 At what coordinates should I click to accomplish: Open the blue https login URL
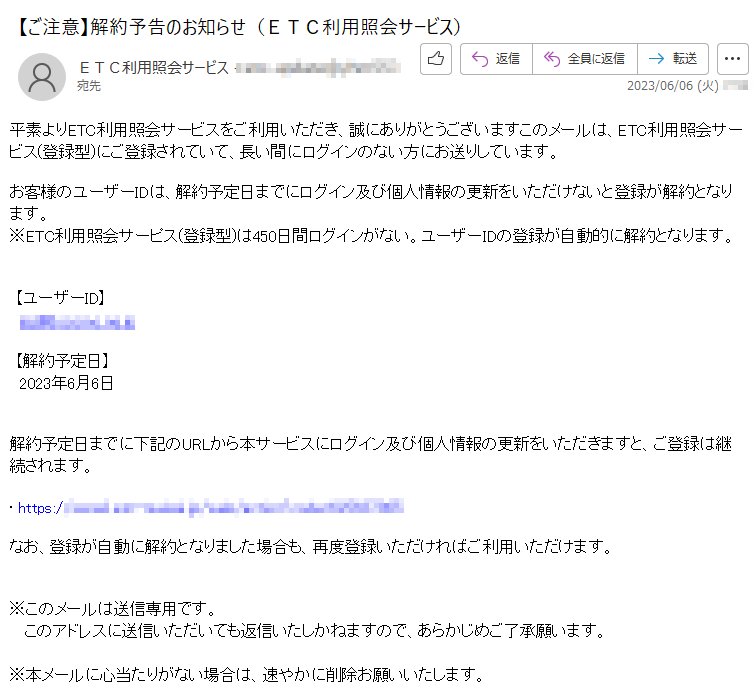click(210, 508)
